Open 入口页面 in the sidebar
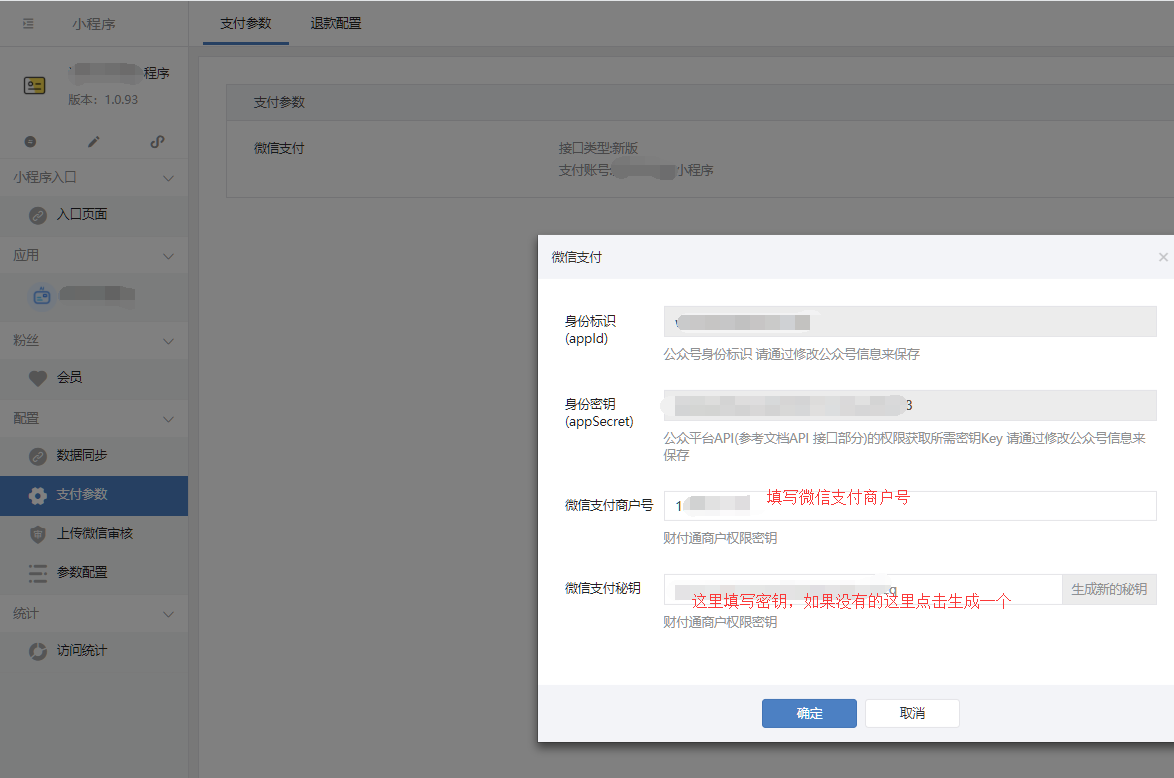This screenshot has width=1174, height=778. pos(81,214)
